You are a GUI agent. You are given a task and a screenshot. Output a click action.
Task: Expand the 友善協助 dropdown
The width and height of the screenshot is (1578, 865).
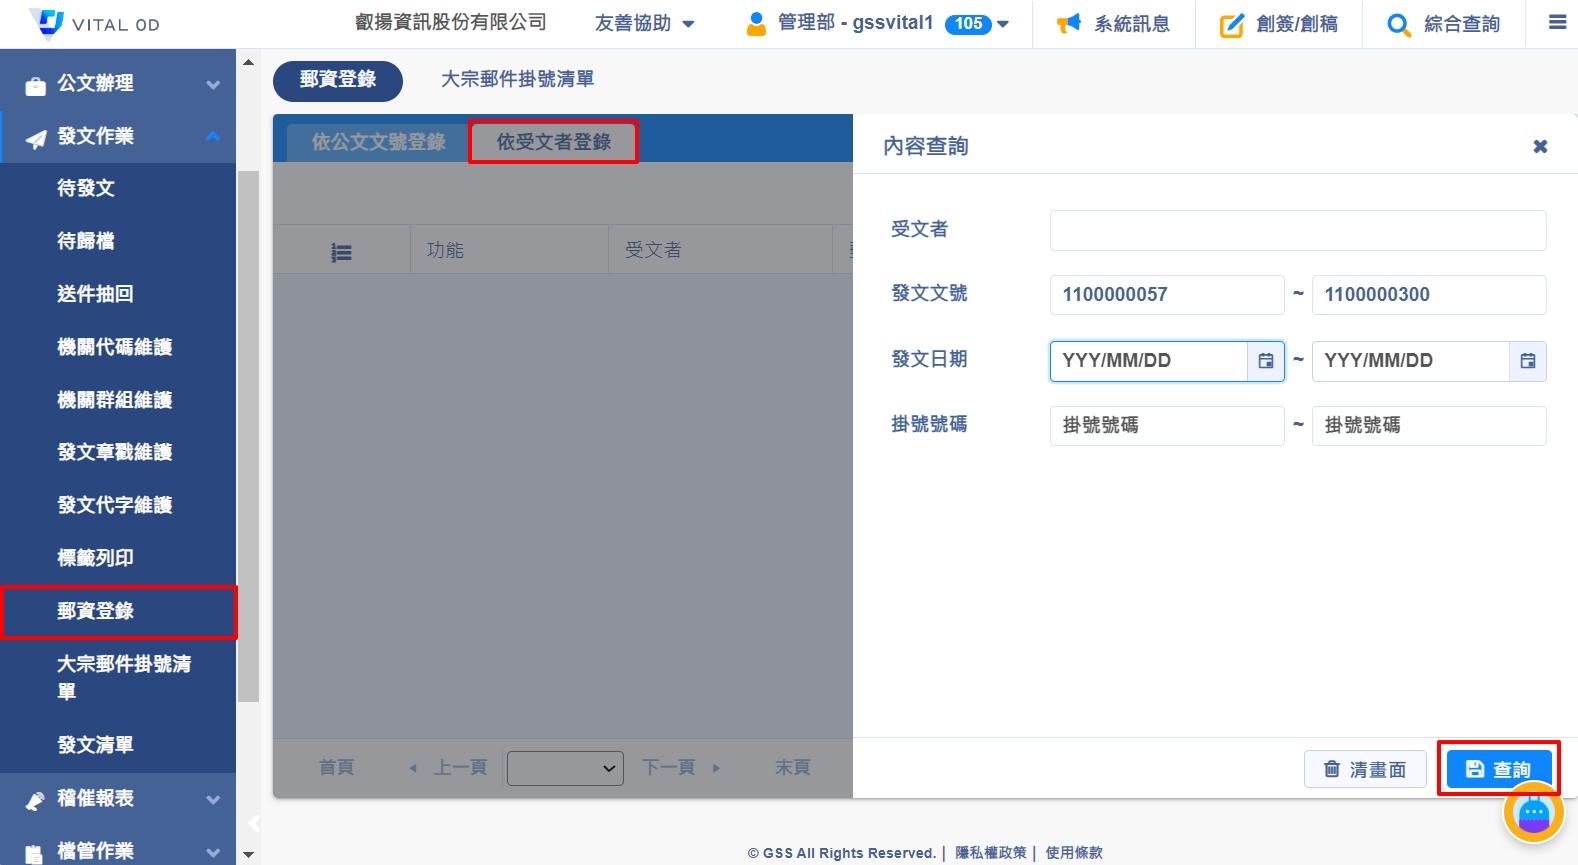[x=644, y=24]
